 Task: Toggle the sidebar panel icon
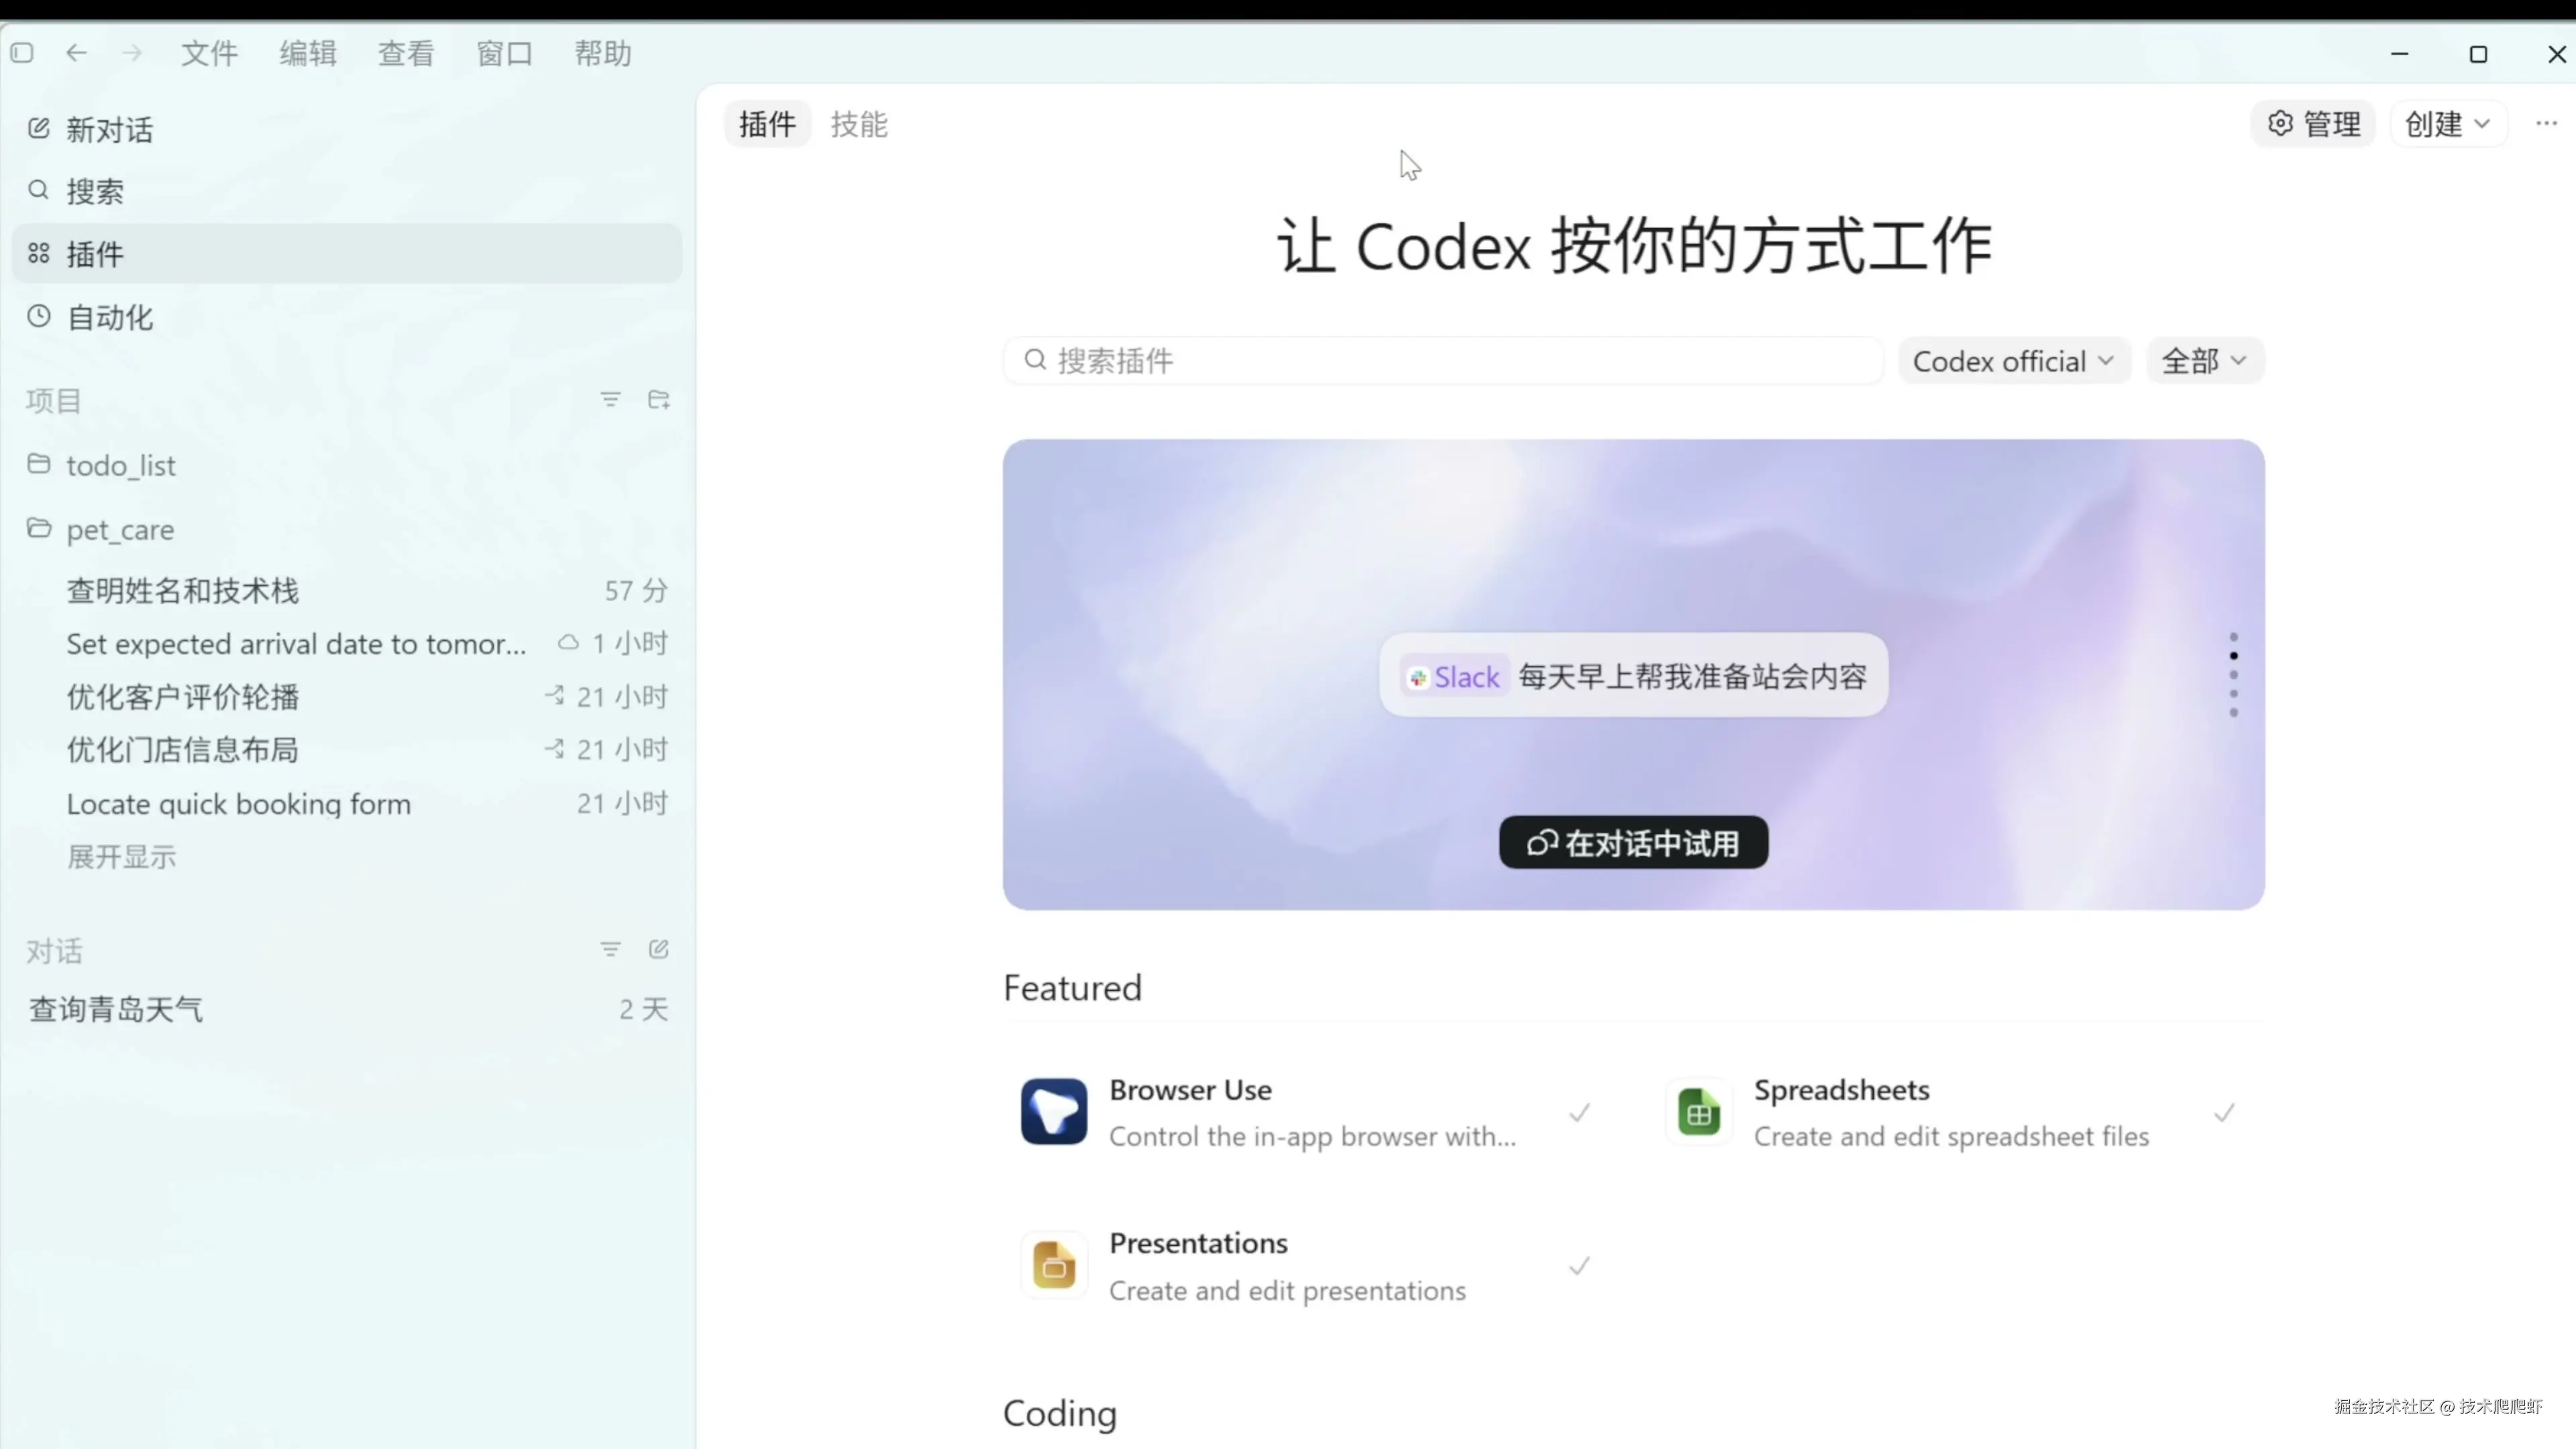click(x=22, y=53)
